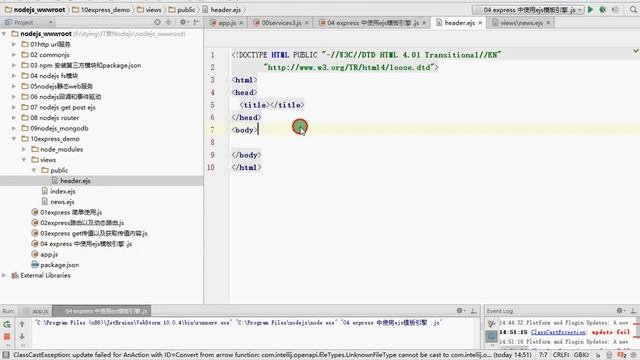This screenshot has width=640, height=360.
Task: Click the 10express_demo breadcrumb
Action: pyautogui.click(x=101, y=9)
